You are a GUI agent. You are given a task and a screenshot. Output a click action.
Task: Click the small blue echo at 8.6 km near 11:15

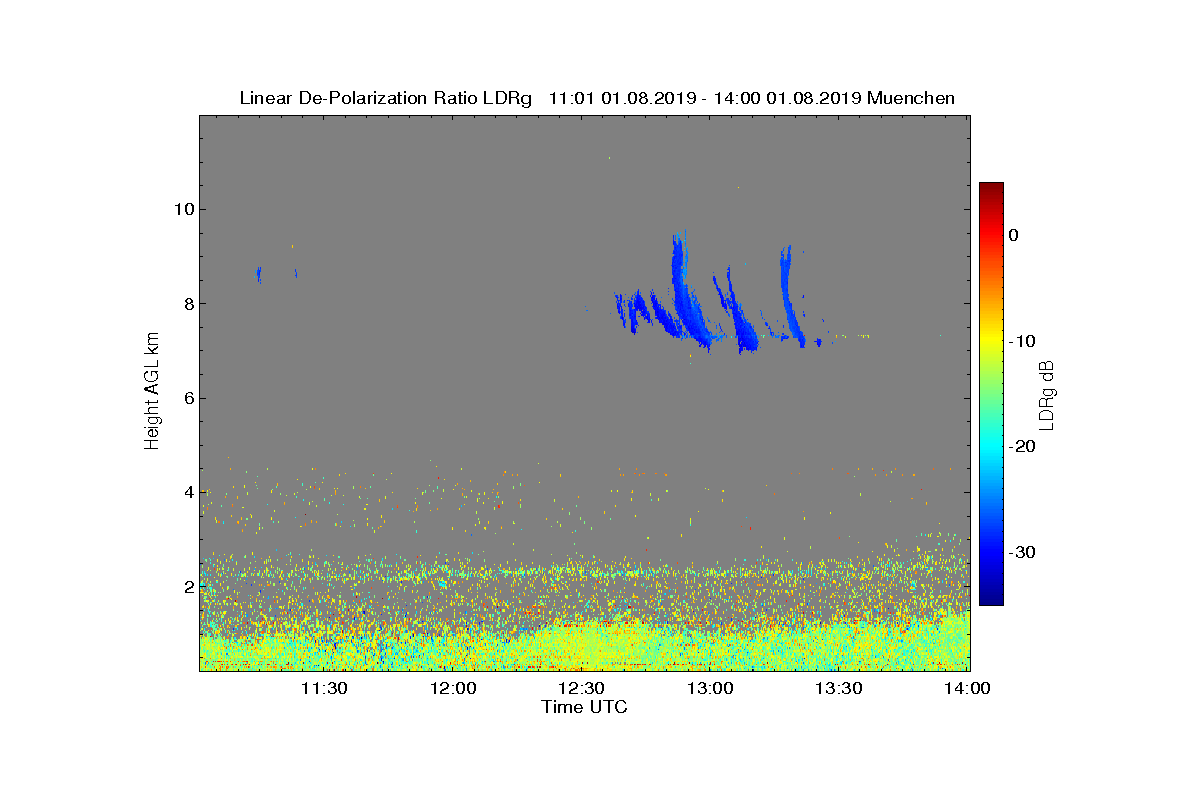(259, 274)
